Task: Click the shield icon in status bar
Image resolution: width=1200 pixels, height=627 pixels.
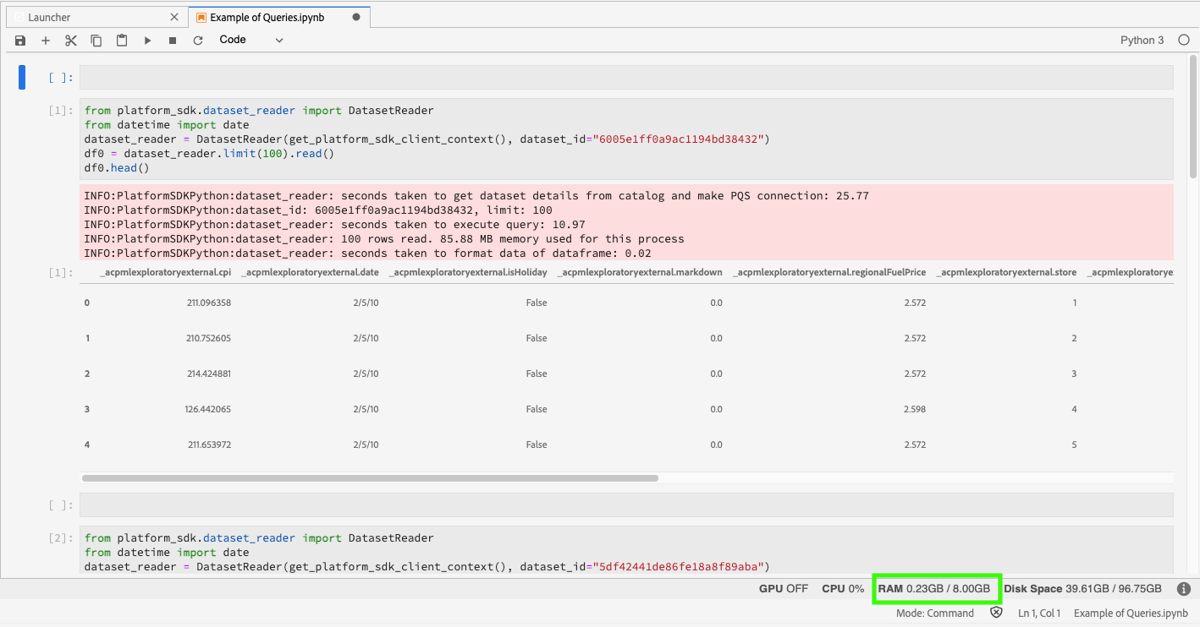Action: click(996, 613)
